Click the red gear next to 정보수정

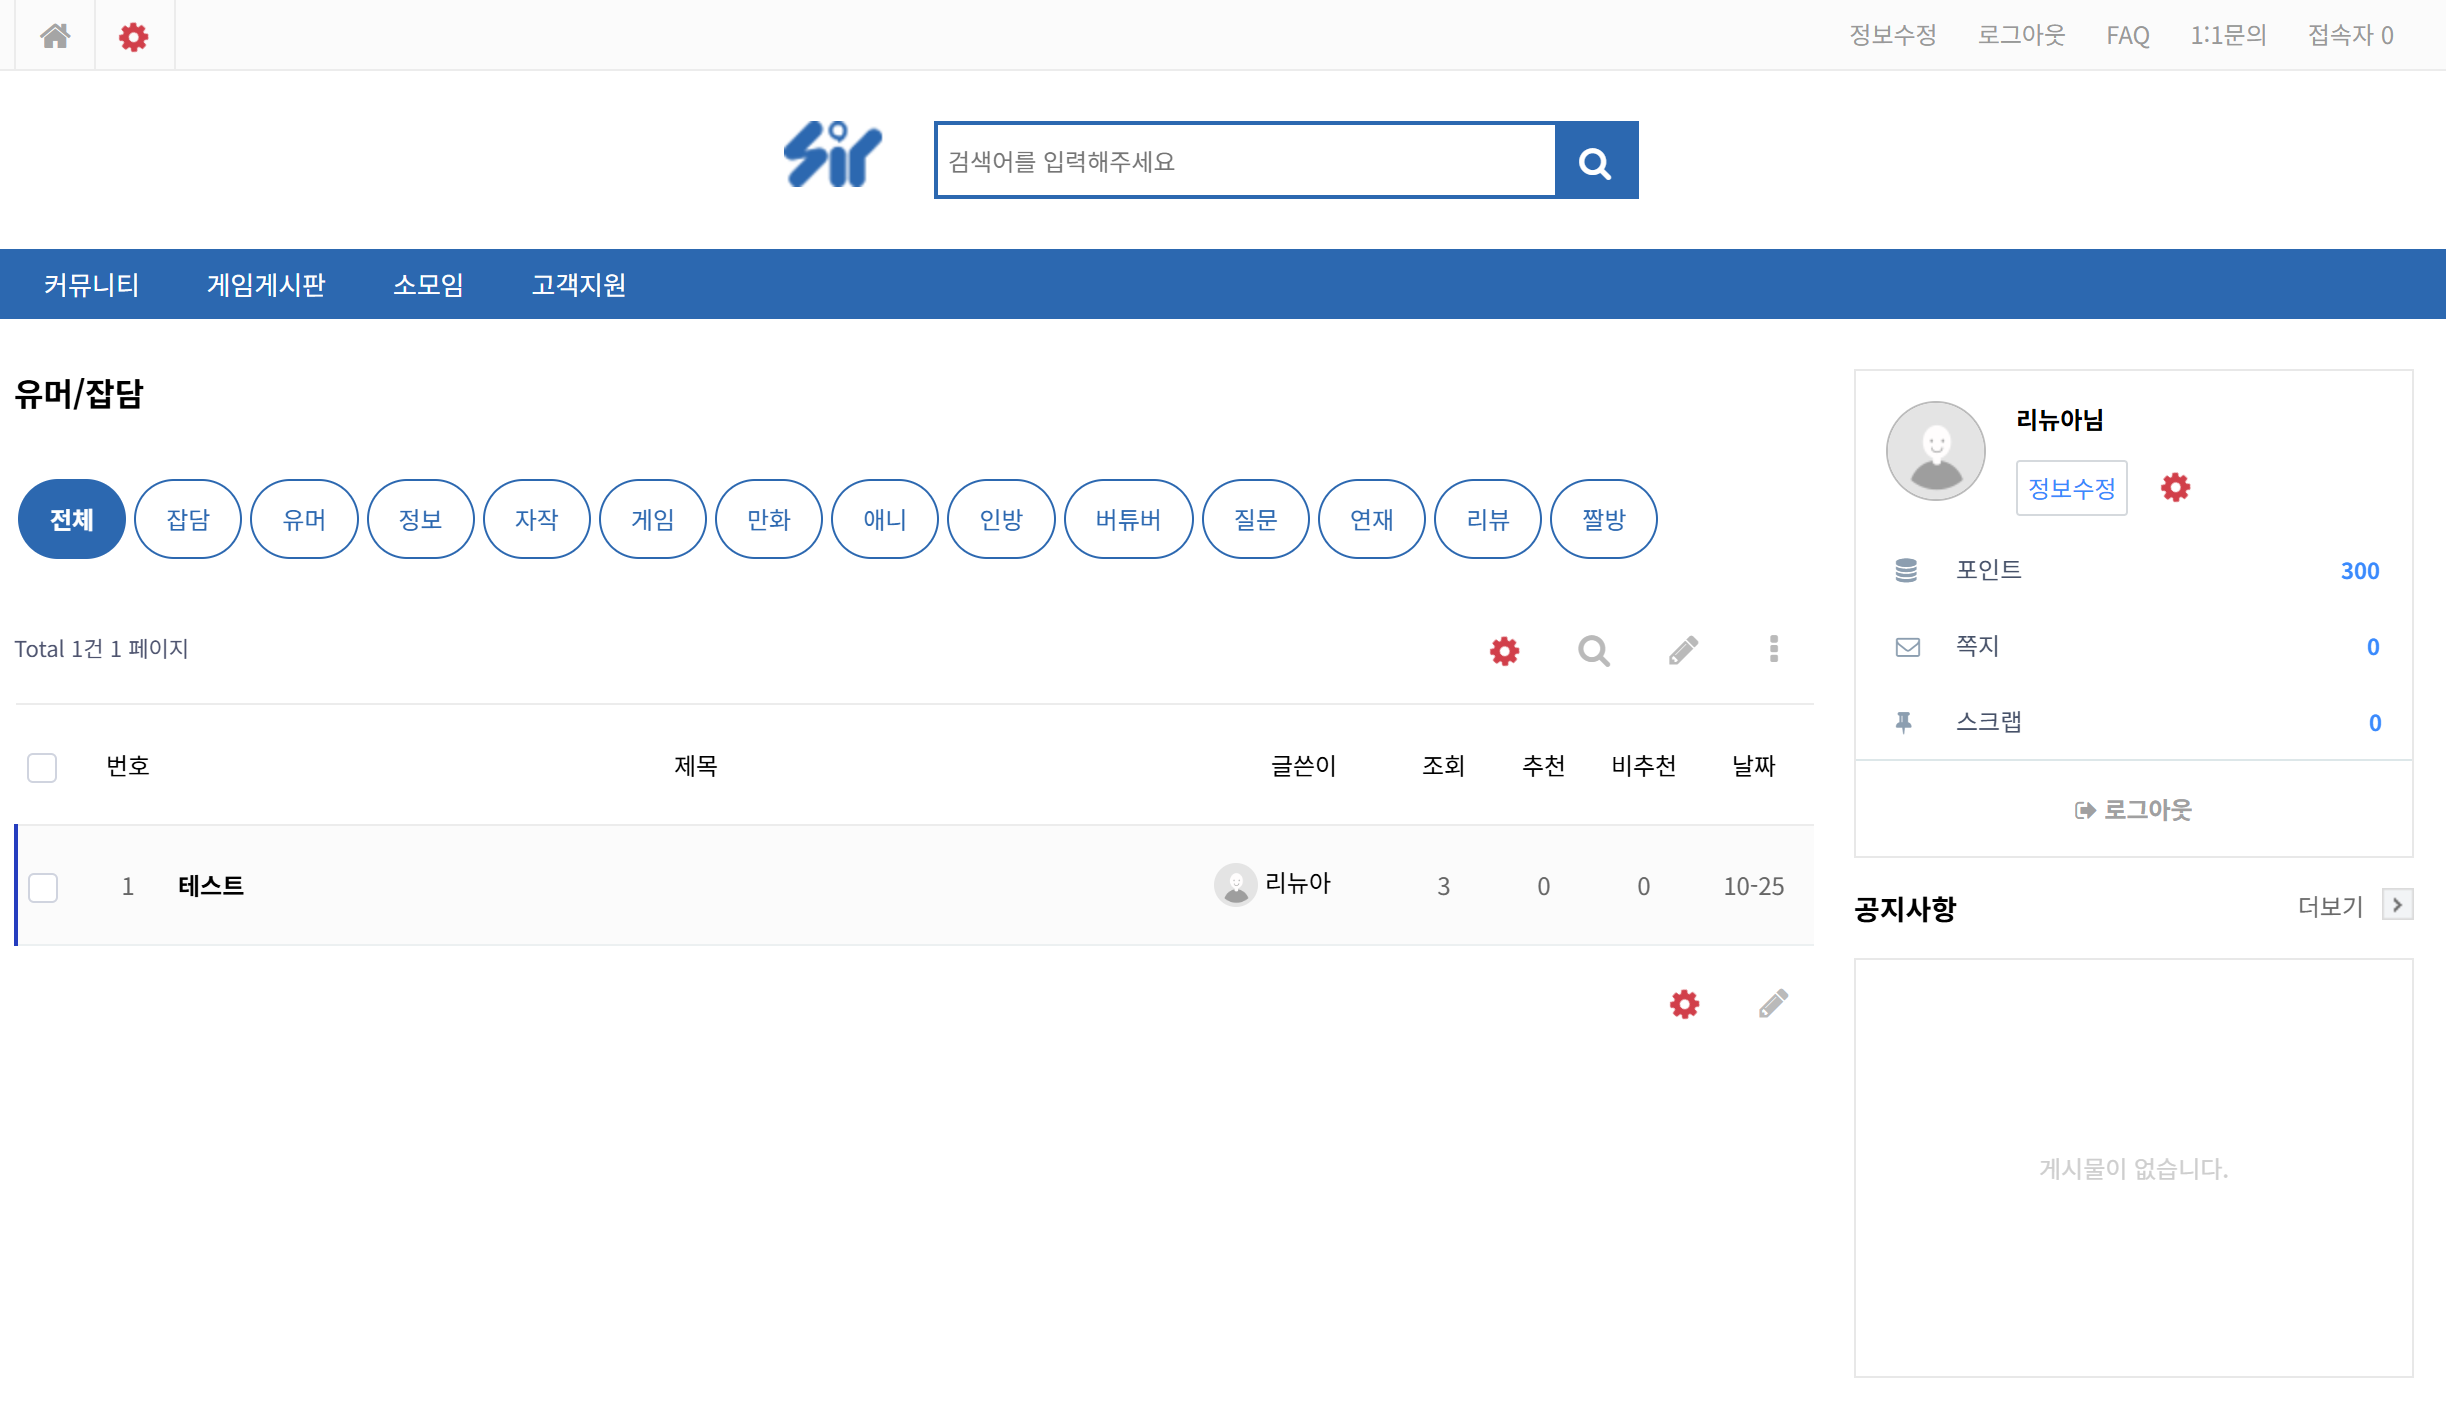pyautogui.click(x=2175, y=488)
